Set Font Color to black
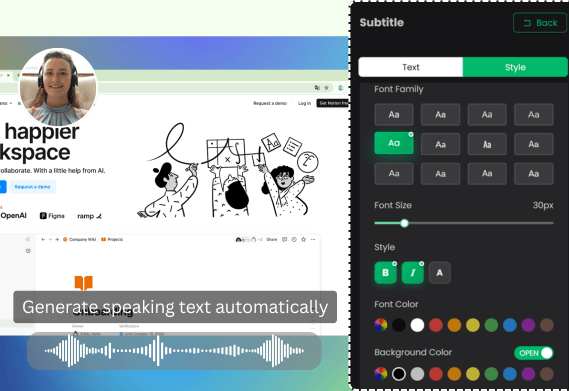Viewport: 569px width, 391px height. click(399, 325)
